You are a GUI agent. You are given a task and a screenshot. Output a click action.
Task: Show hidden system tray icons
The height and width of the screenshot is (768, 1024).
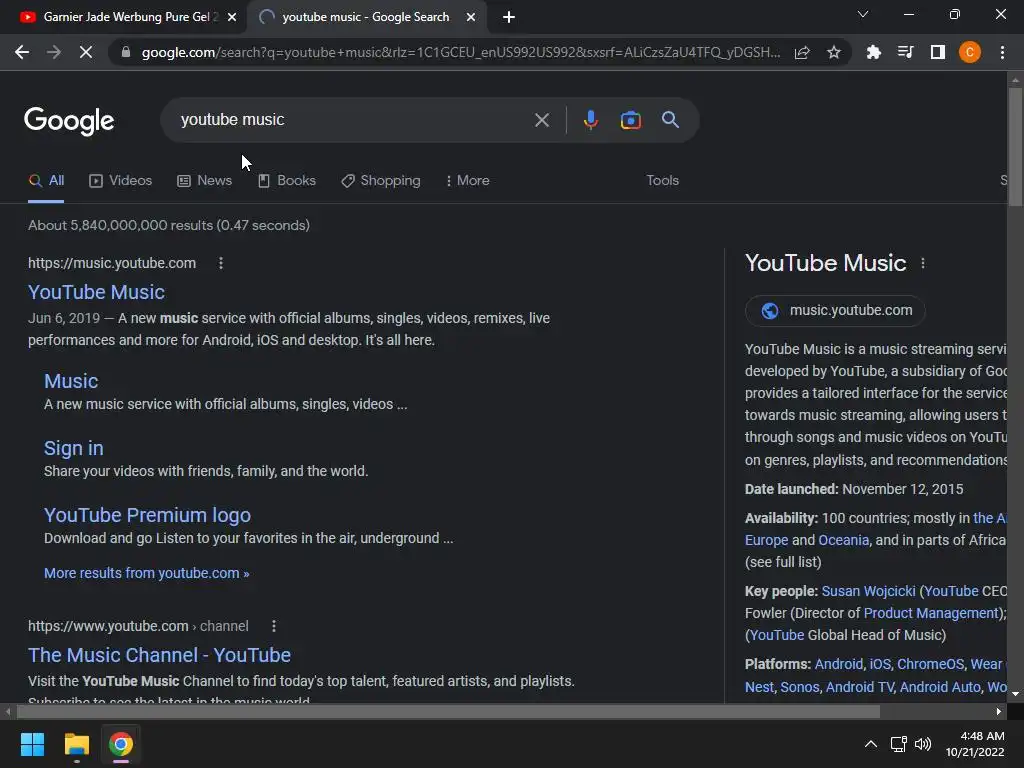click(x=871, y=744)
